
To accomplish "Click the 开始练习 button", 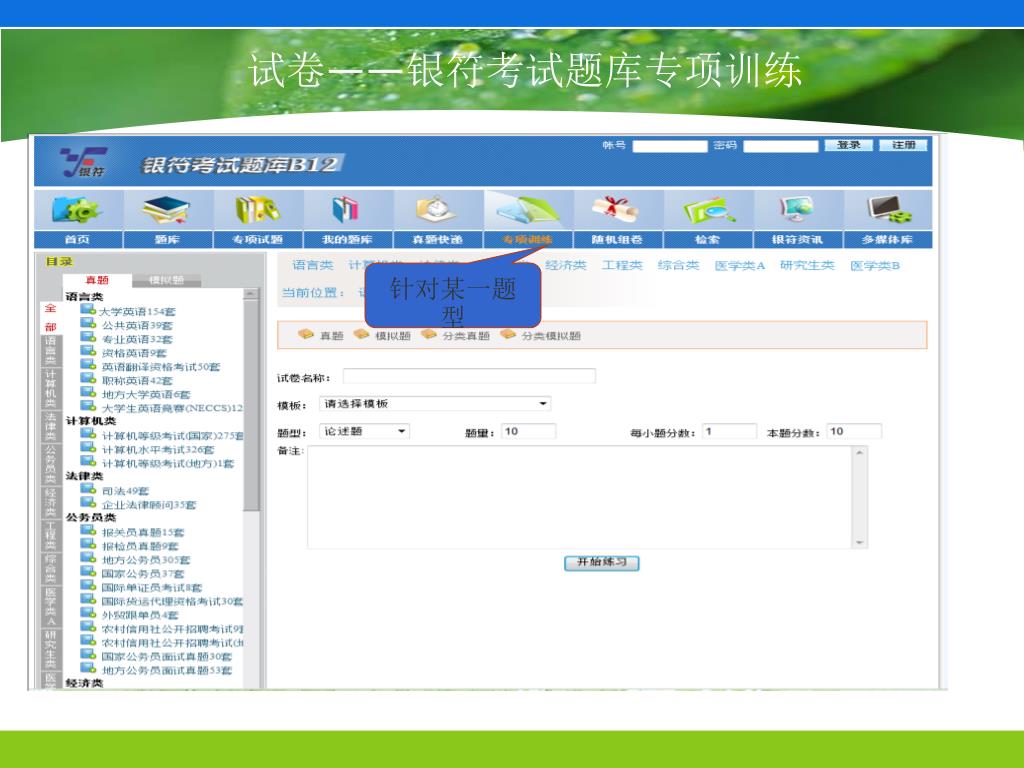I will tap(601, 562).
